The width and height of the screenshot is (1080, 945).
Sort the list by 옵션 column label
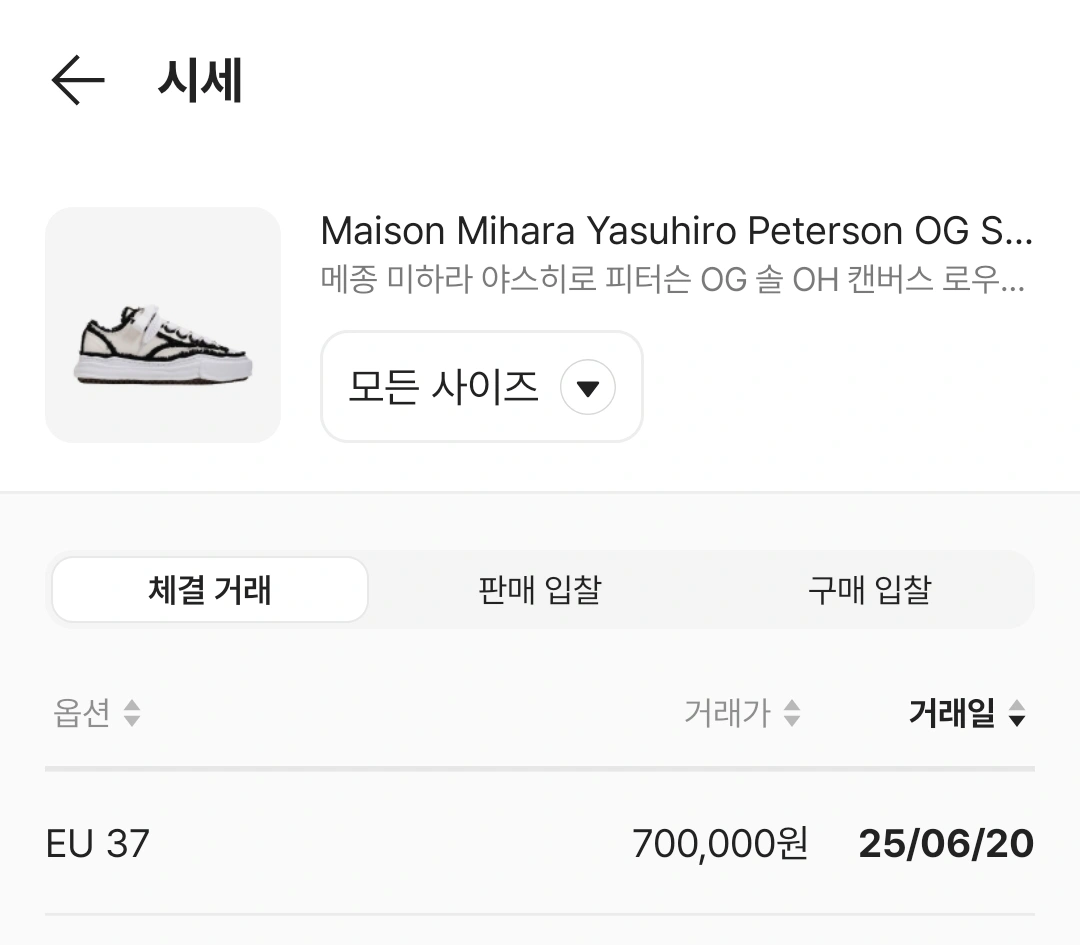(x=81, y=713)
